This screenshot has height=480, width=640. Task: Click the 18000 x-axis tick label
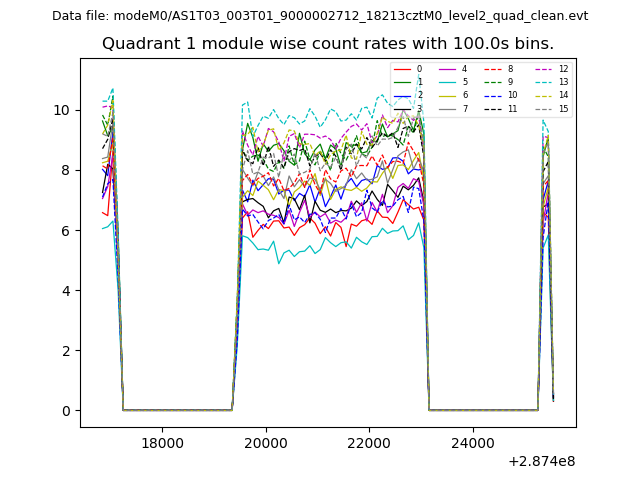point(162,443)
